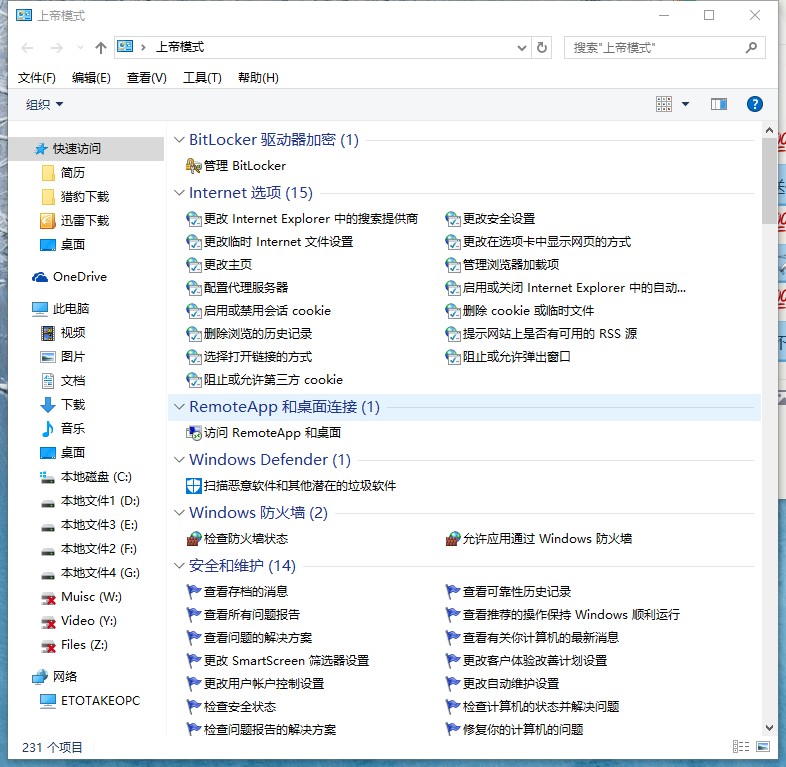Screen dimensions: 786x767
Task: Click the change view grid icon
Action: (x=664, y=104)
